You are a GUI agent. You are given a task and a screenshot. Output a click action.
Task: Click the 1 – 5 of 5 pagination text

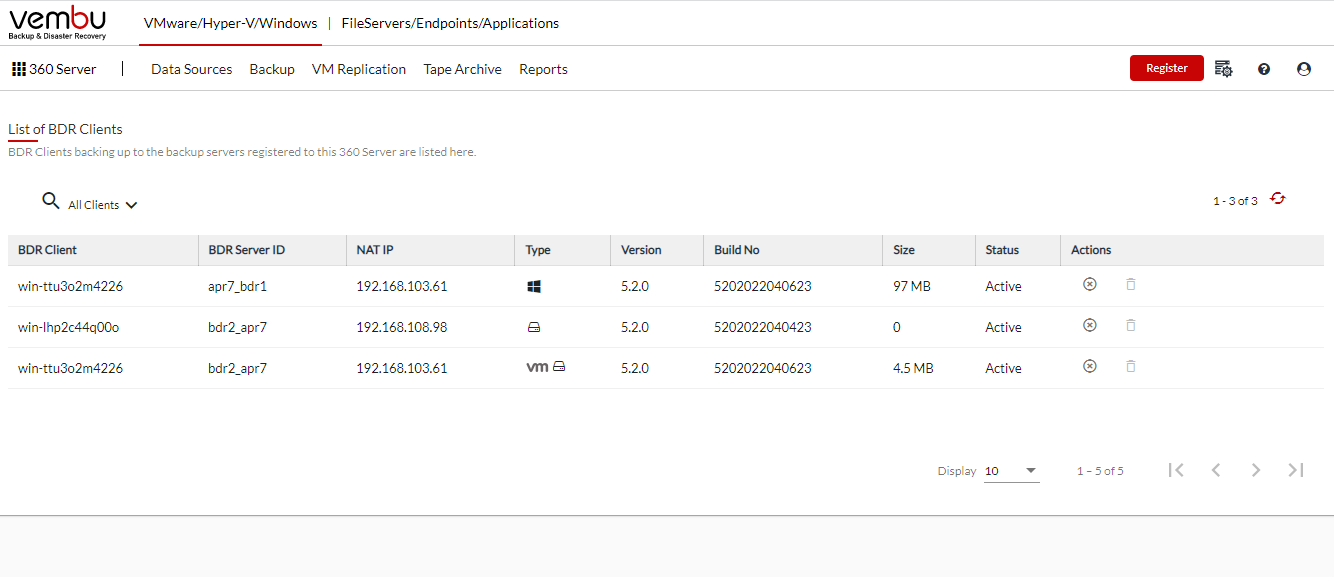click(1100, 471)
